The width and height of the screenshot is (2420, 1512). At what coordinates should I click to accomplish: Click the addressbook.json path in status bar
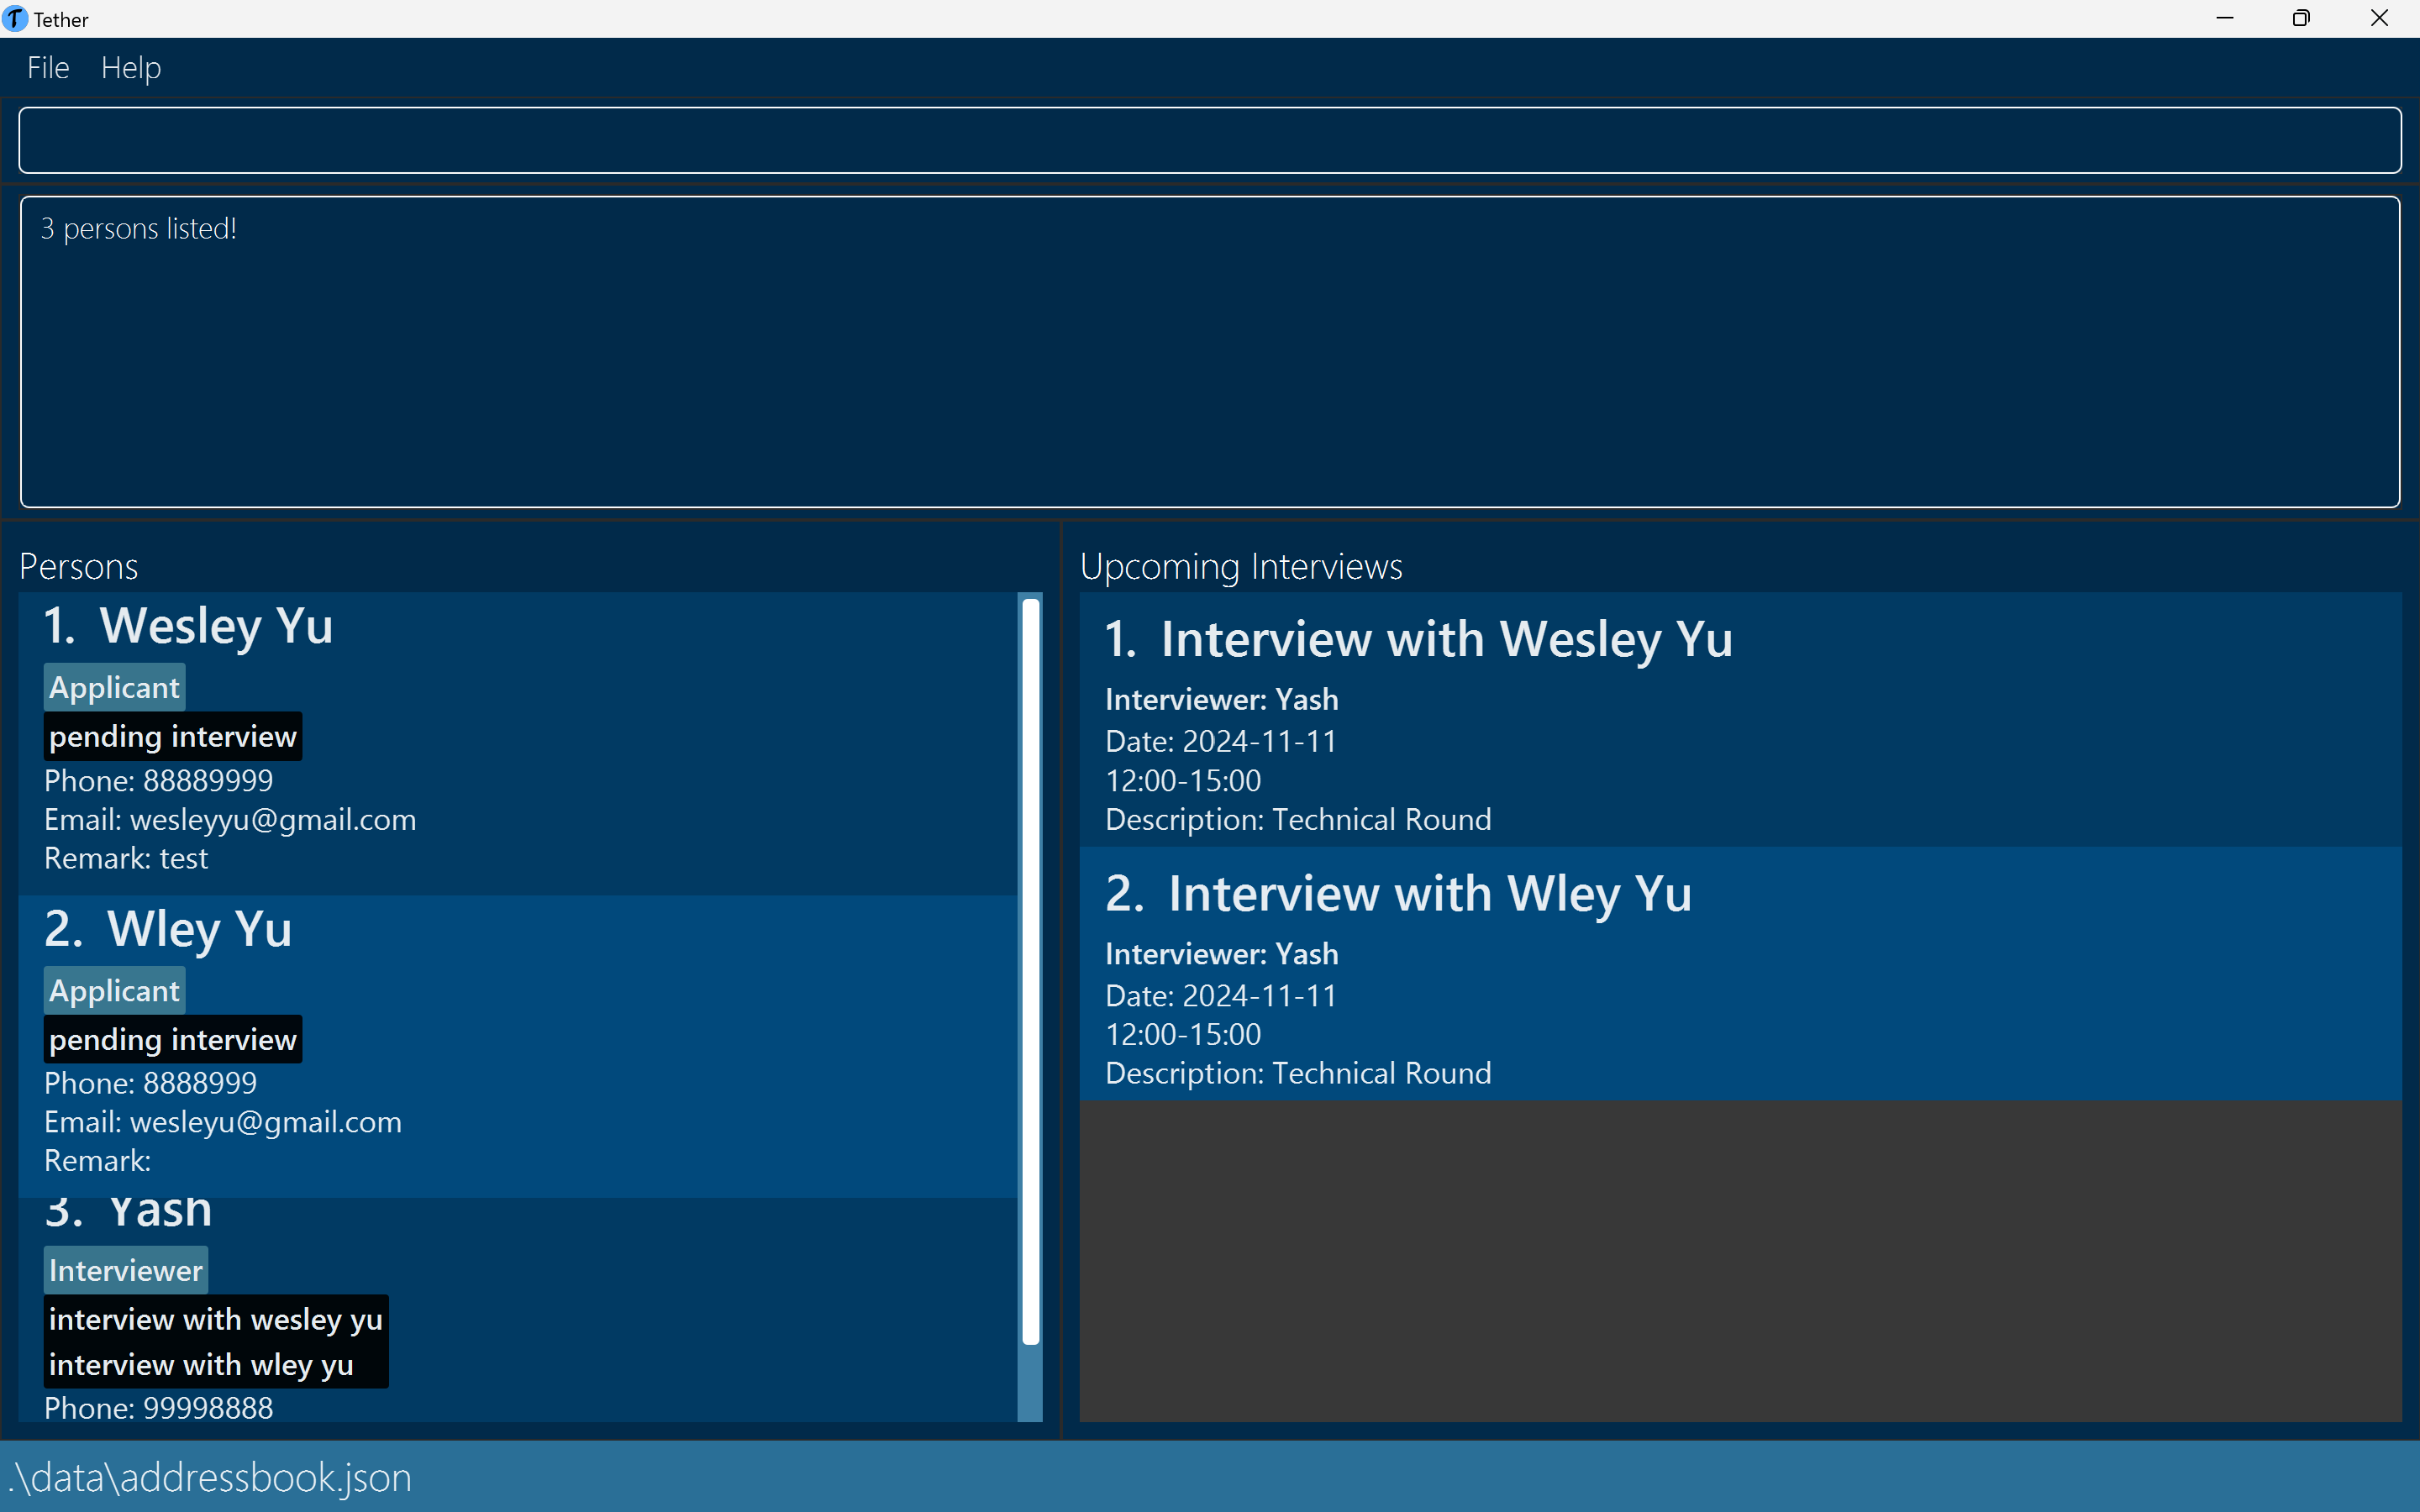[x=210, y=1478]
